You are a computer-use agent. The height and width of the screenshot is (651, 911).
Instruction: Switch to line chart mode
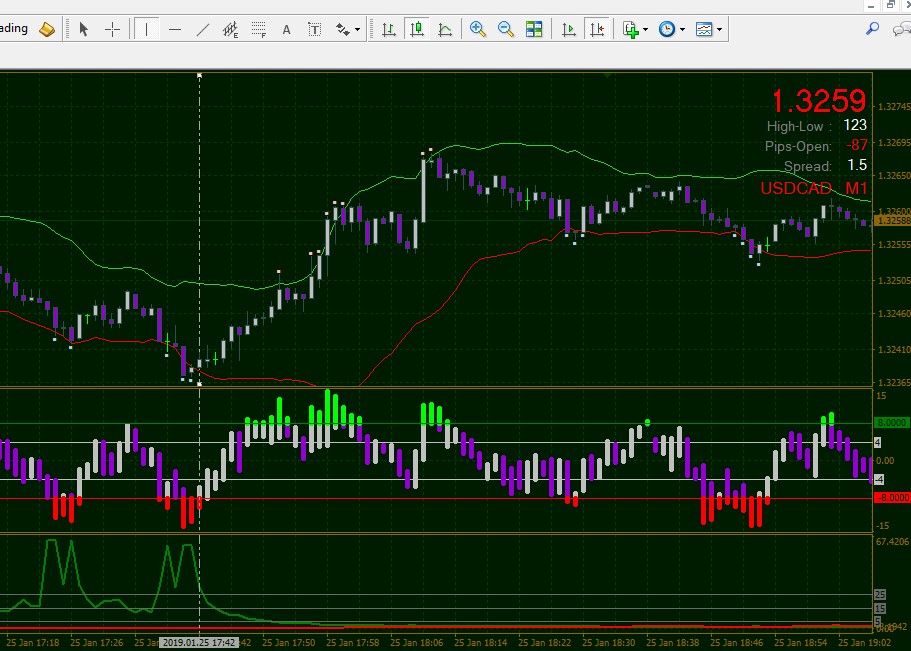[445, 29]
